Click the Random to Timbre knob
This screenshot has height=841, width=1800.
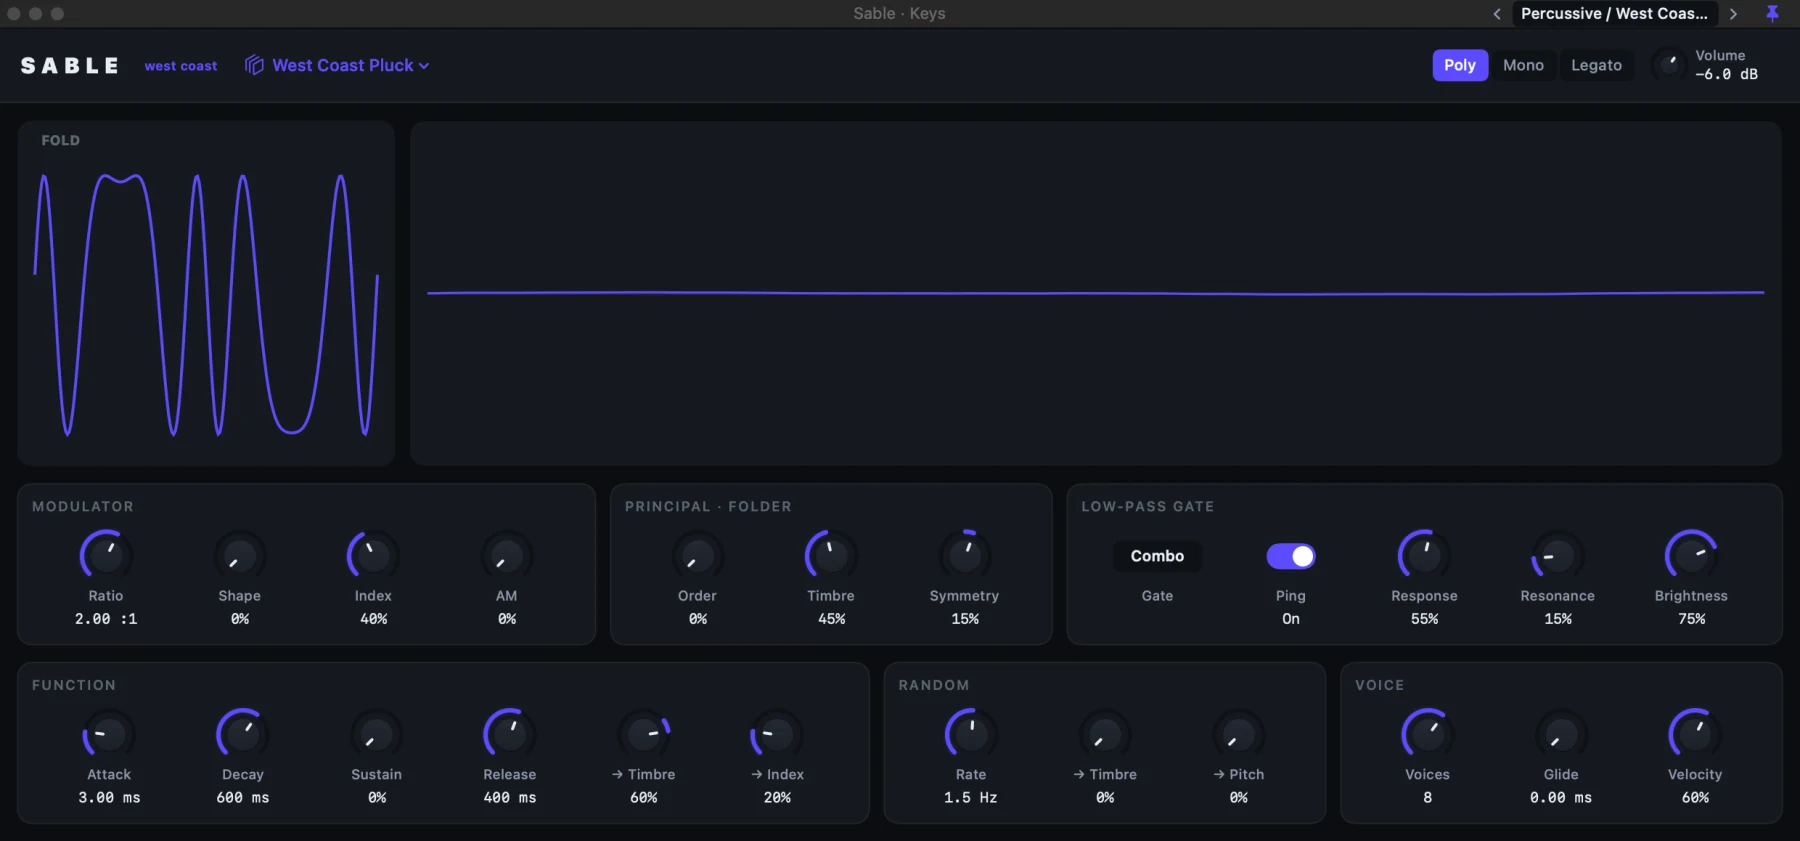1105,734
